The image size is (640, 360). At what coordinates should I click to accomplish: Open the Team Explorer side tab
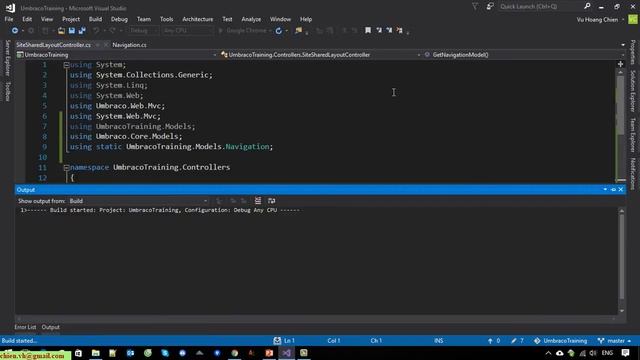point(633,136)
